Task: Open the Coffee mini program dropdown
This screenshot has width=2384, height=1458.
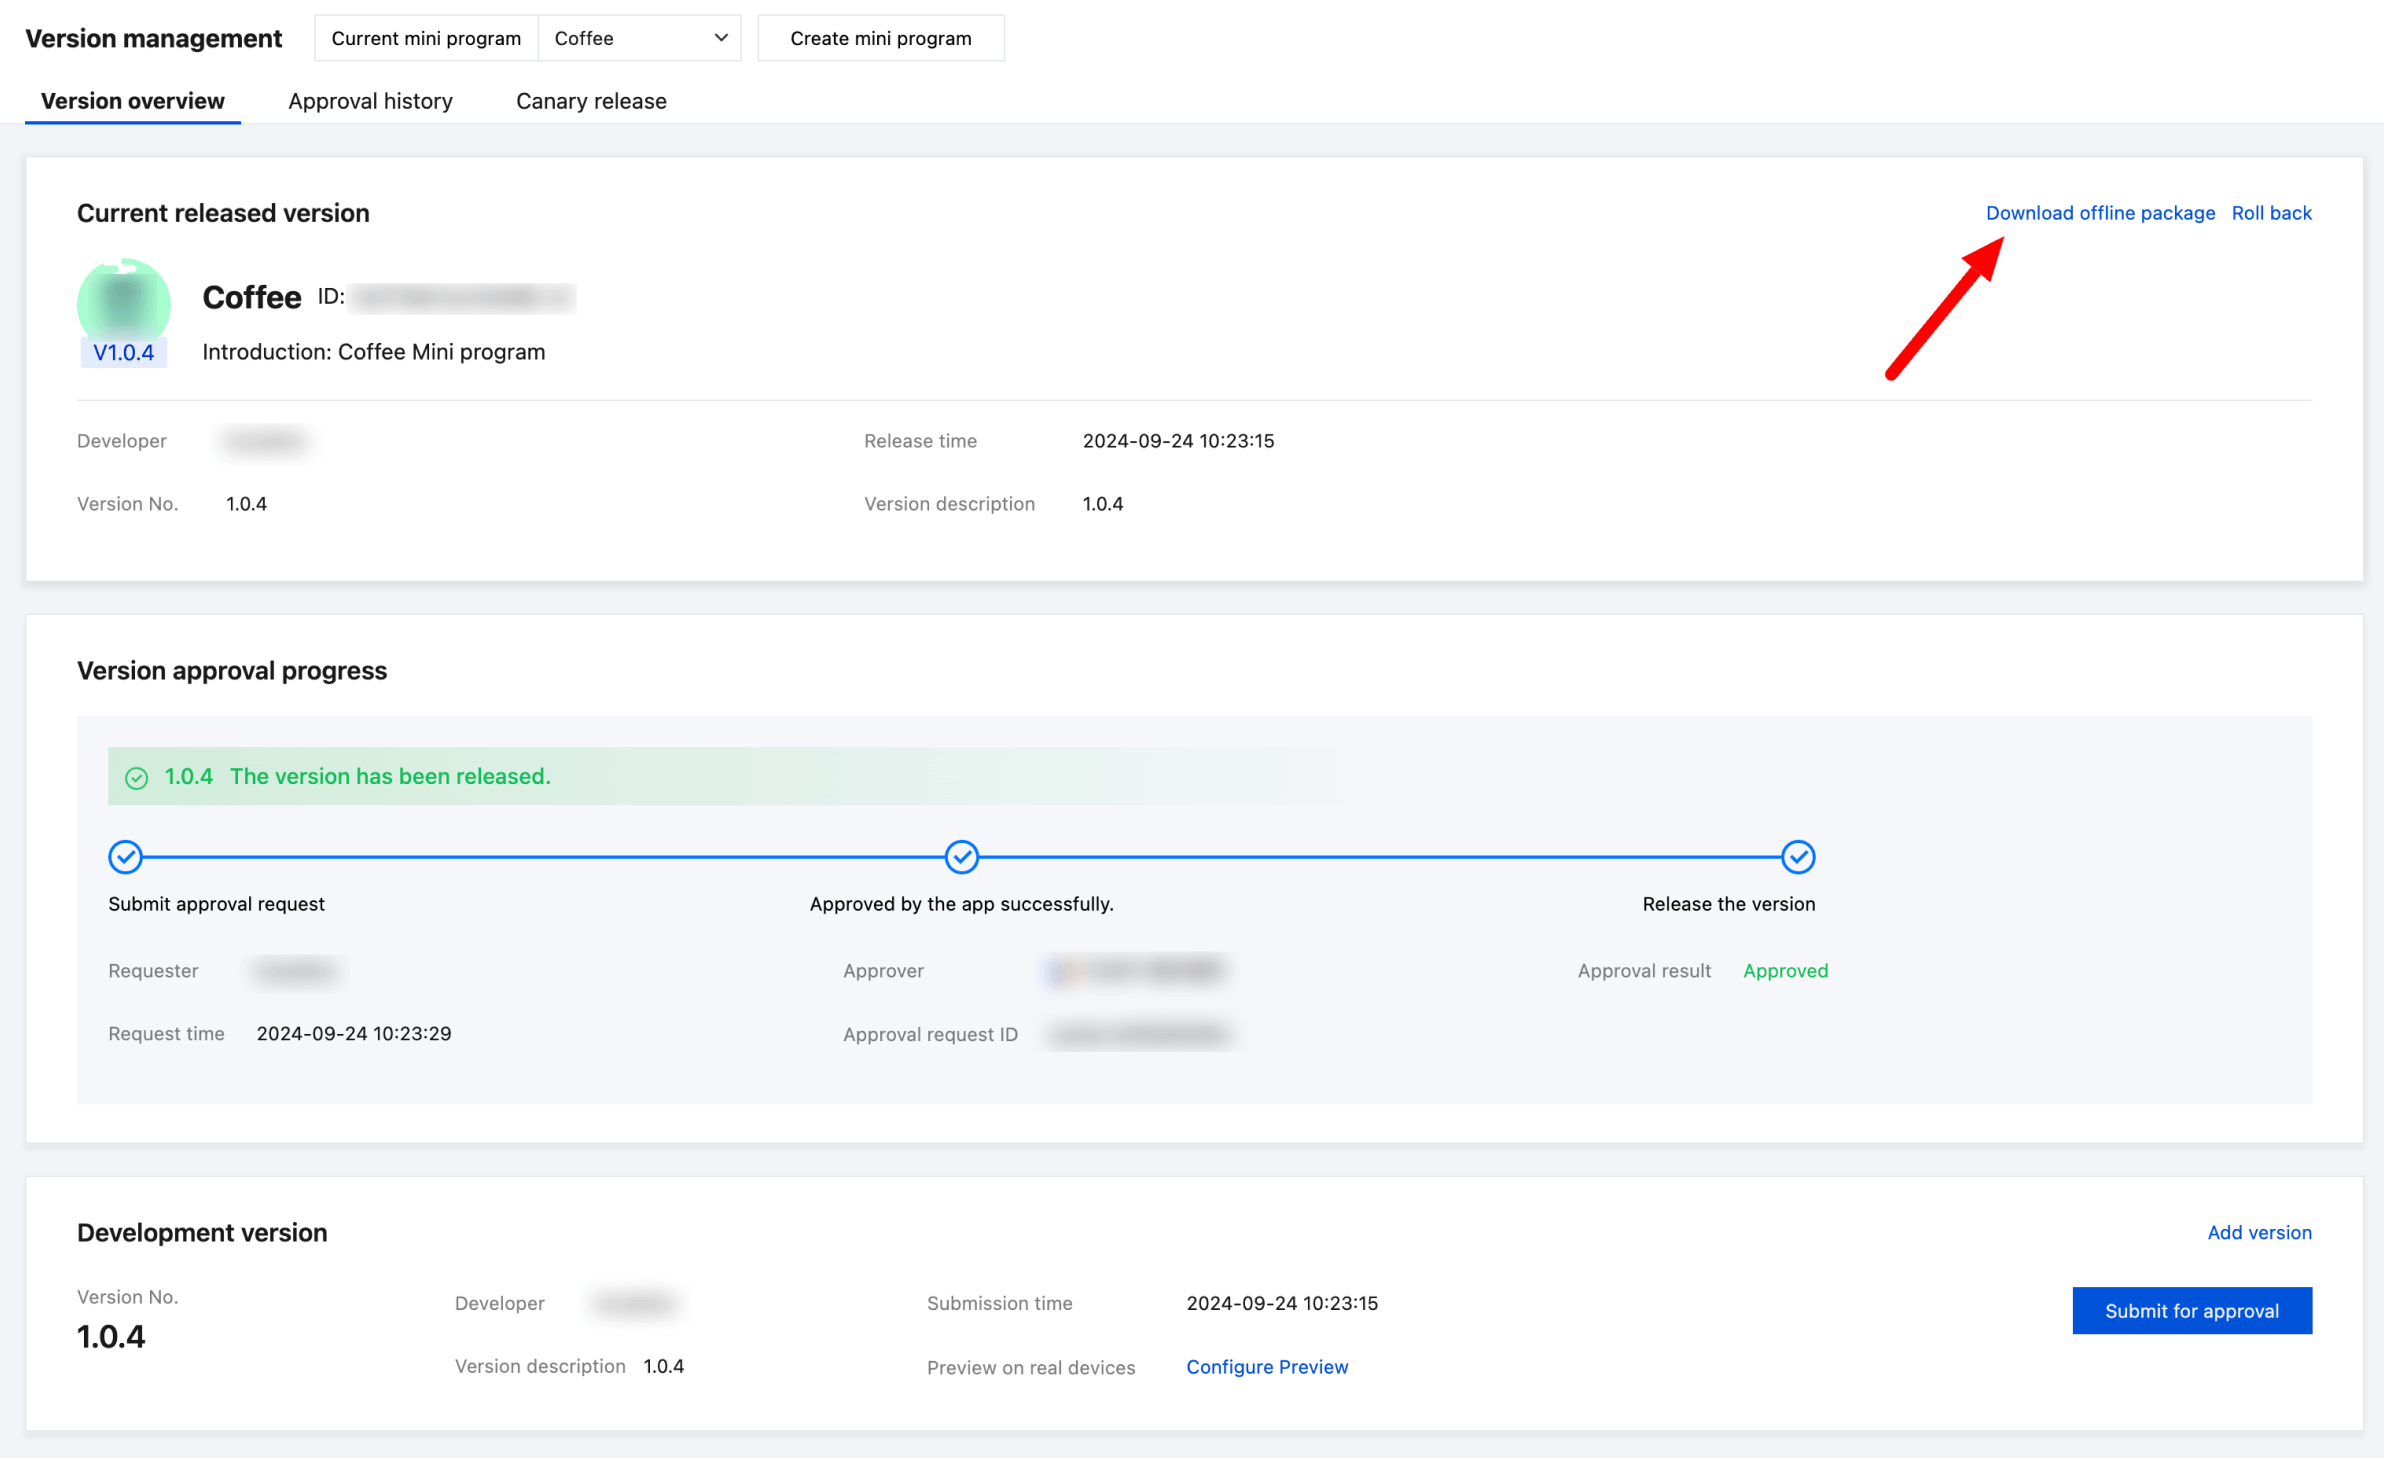Action: coord(638,38)
